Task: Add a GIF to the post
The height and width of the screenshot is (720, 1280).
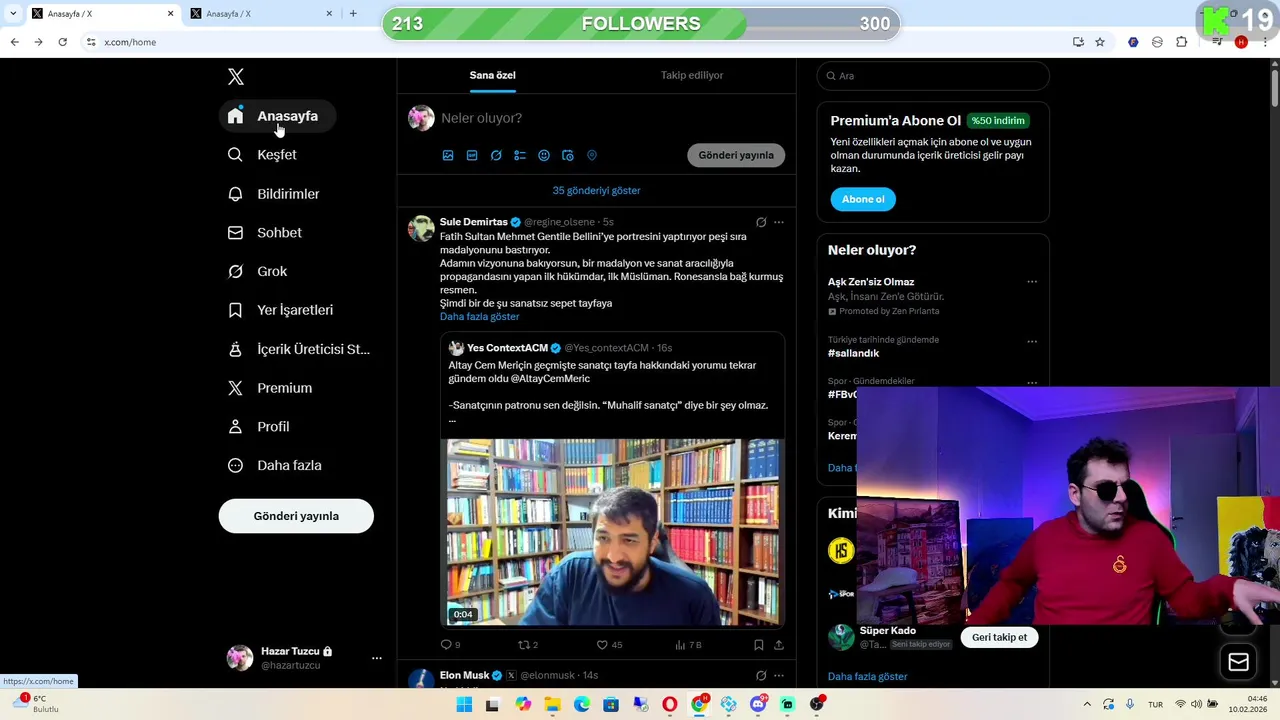Action: click(472, 155)
